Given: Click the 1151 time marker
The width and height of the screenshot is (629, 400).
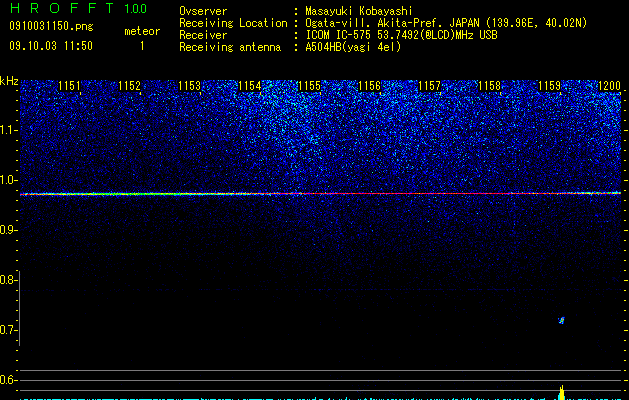Looking at the screenshot, I should (69, 86).
